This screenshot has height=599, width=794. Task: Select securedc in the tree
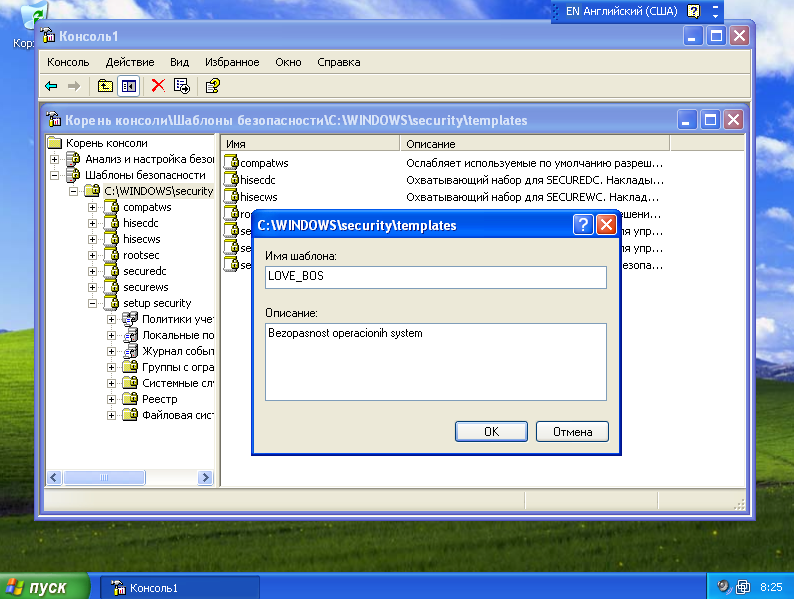coord(145,271)
